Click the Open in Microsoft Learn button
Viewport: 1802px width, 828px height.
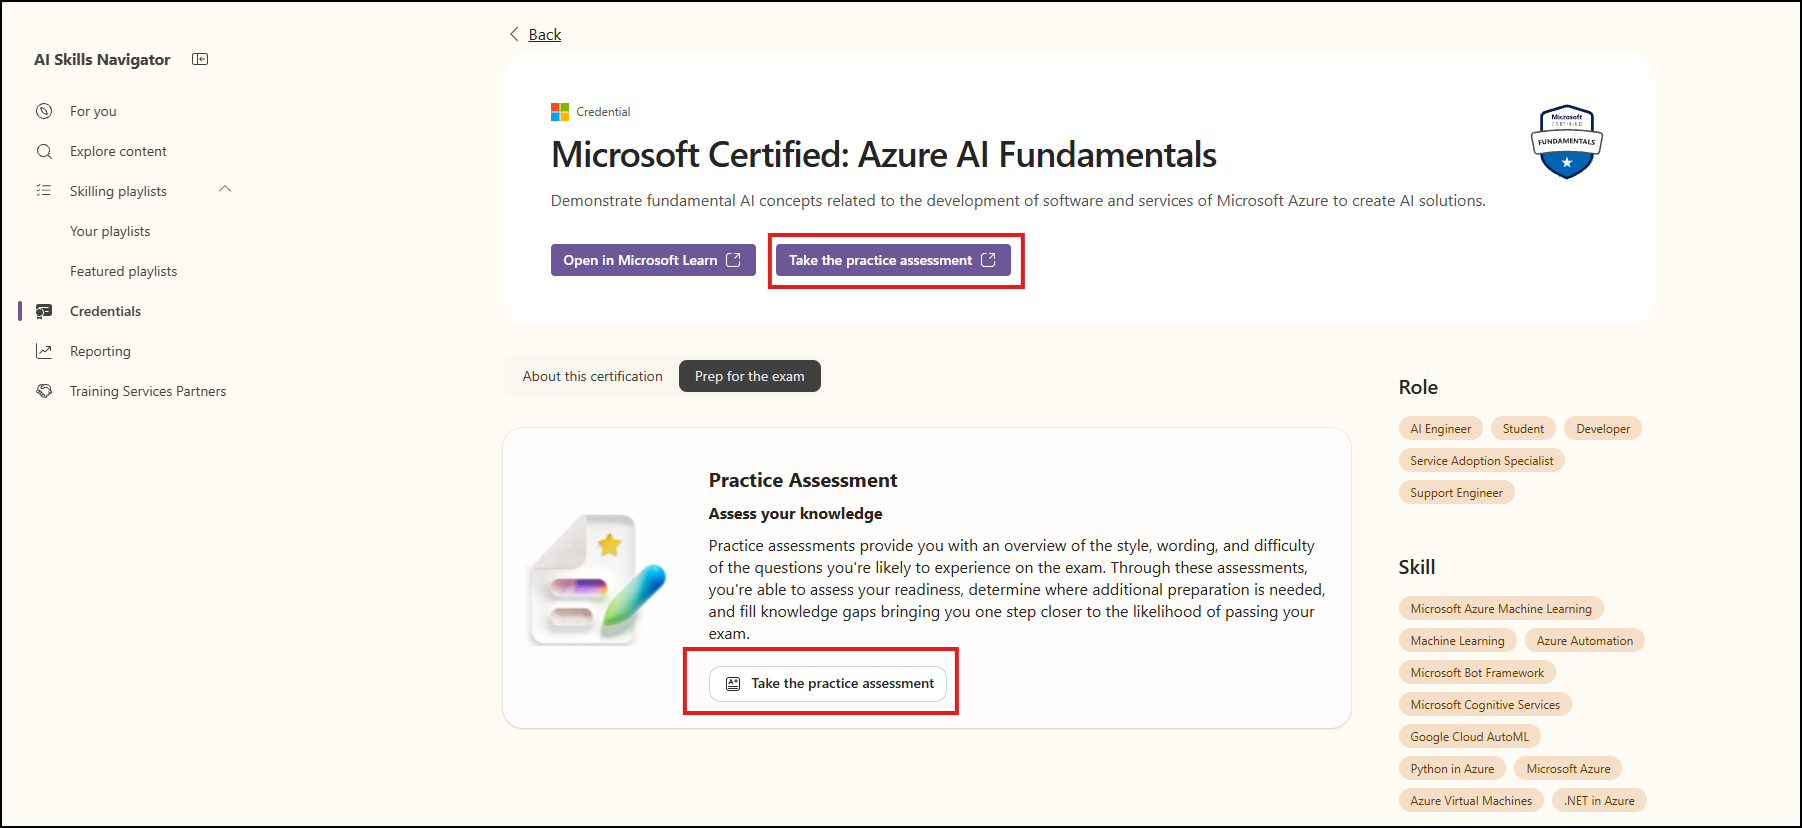click(653, 260)
